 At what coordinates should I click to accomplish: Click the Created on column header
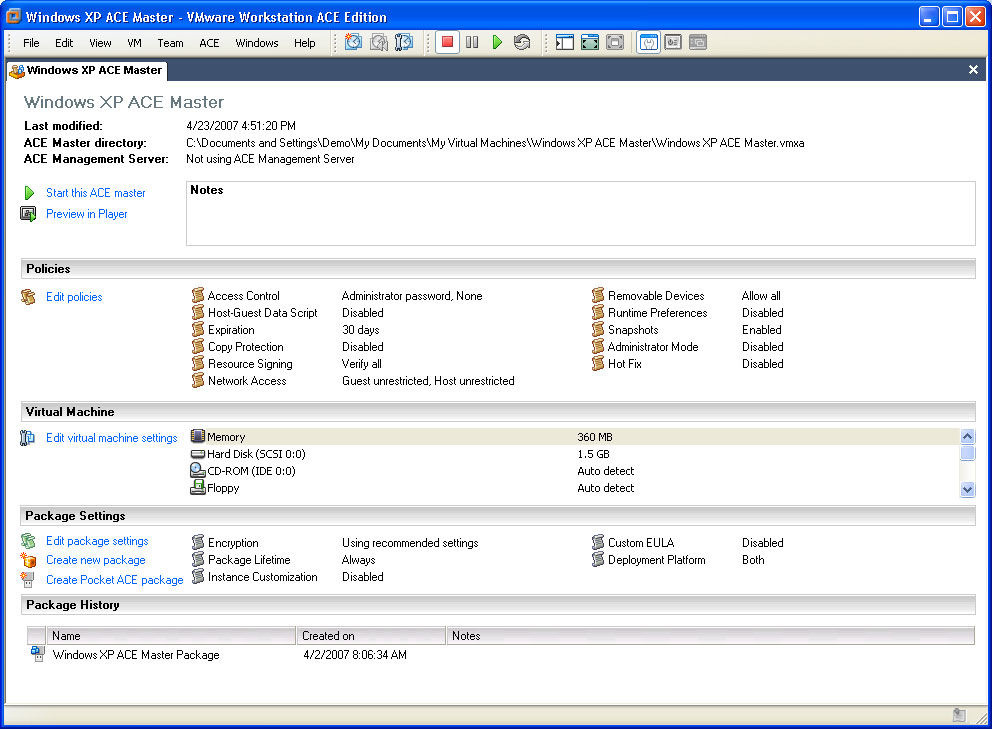tap(370, 636)
